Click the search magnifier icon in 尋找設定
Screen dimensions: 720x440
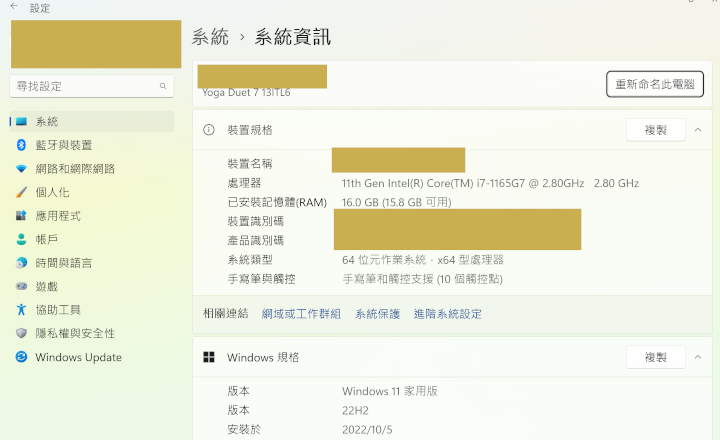point(163,86)
